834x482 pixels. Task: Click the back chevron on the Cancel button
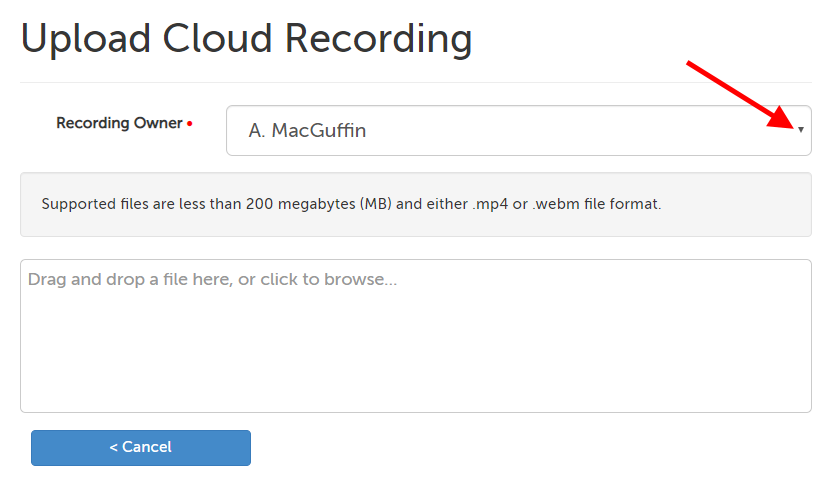tap(113, 447)
